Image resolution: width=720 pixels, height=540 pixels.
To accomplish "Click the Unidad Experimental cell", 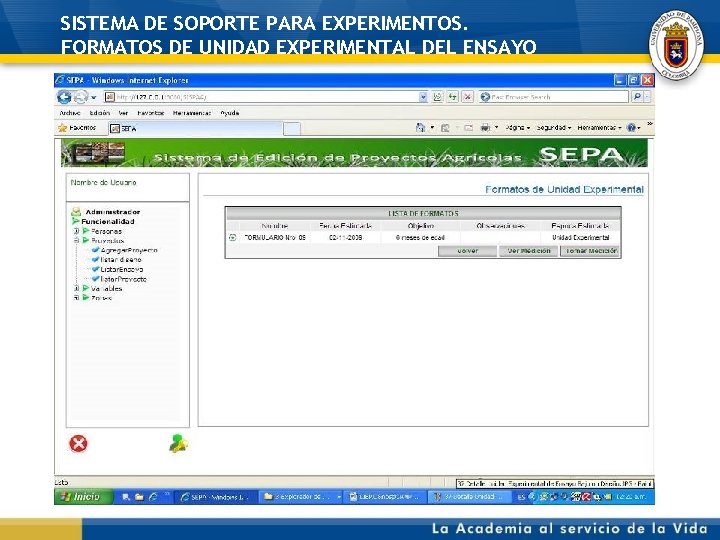I will coord(580,237).
